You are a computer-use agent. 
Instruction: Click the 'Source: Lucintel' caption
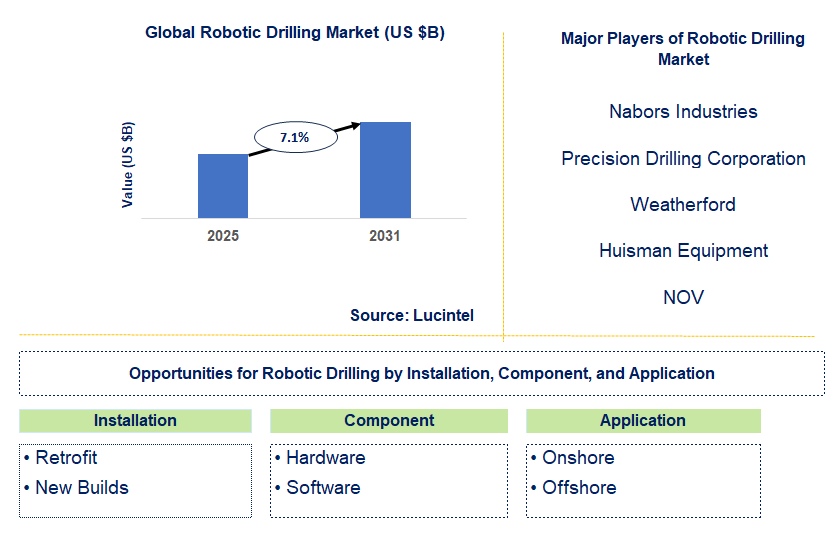pos(412,315)
